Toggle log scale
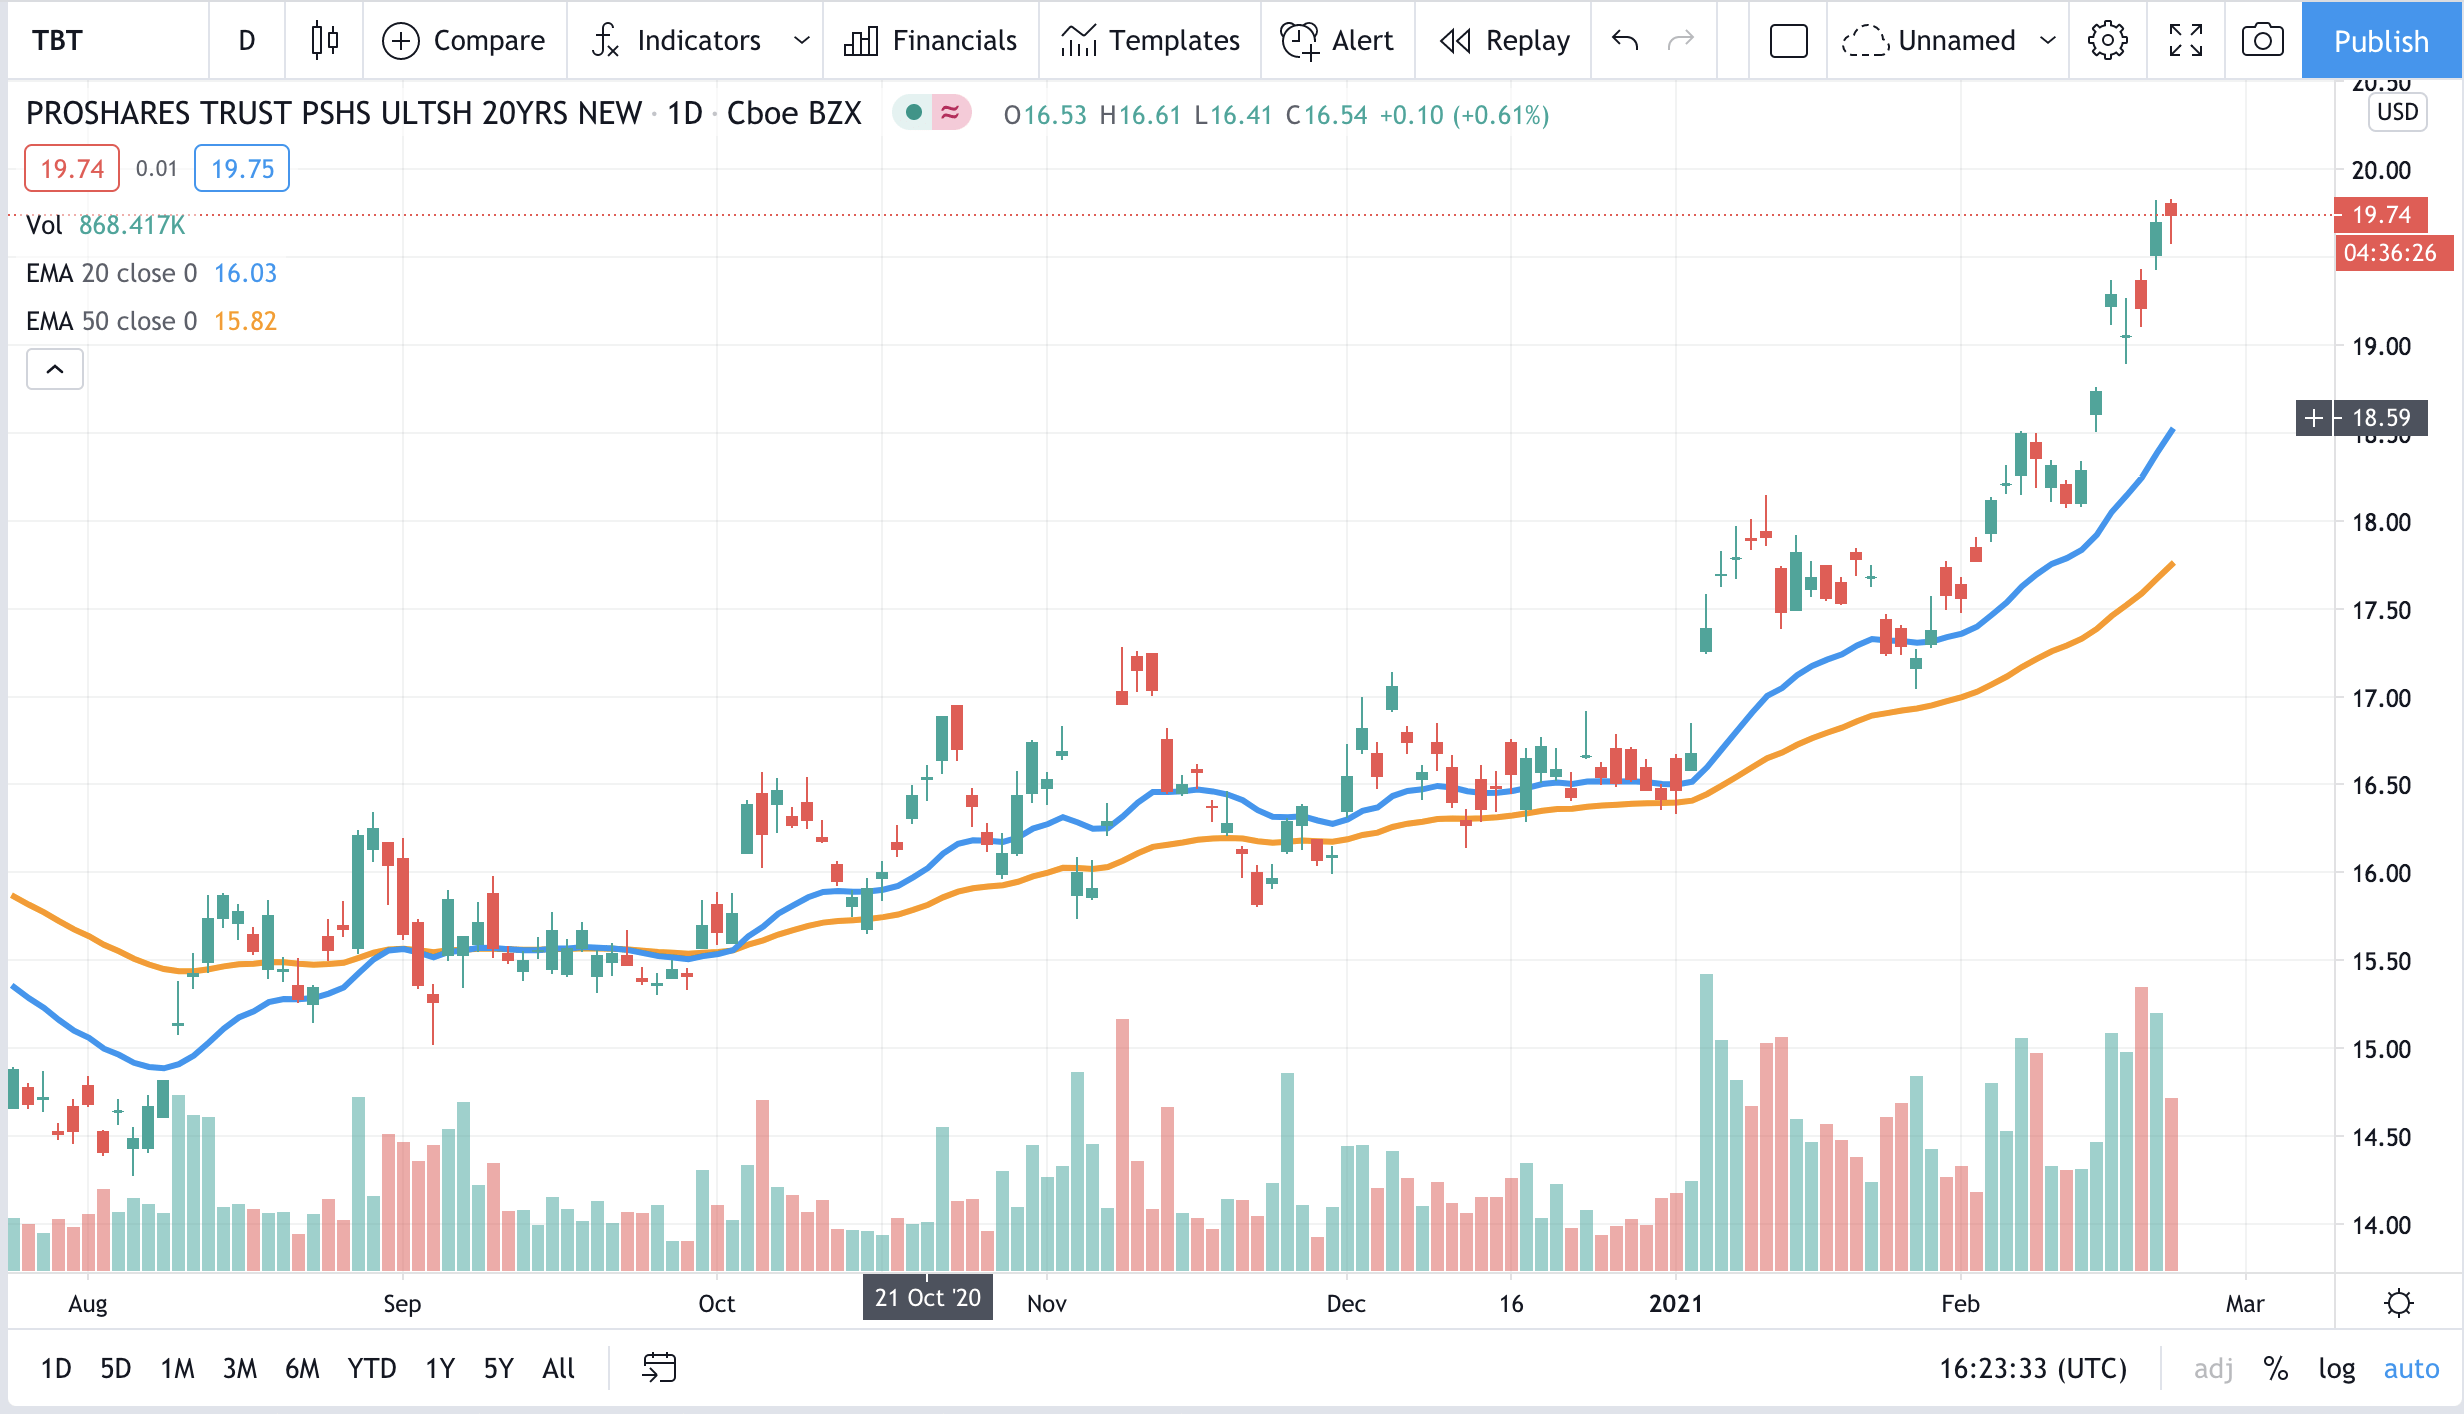The image size is (2464, 1414). coord(2336,1368)
